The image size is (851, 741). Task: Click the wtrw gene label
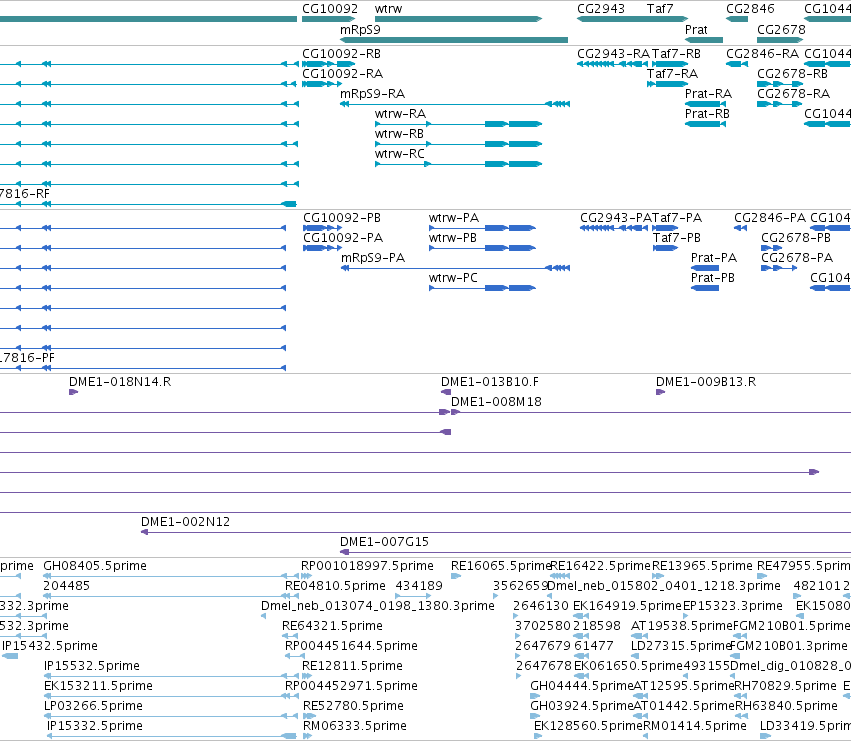[389, 9]
